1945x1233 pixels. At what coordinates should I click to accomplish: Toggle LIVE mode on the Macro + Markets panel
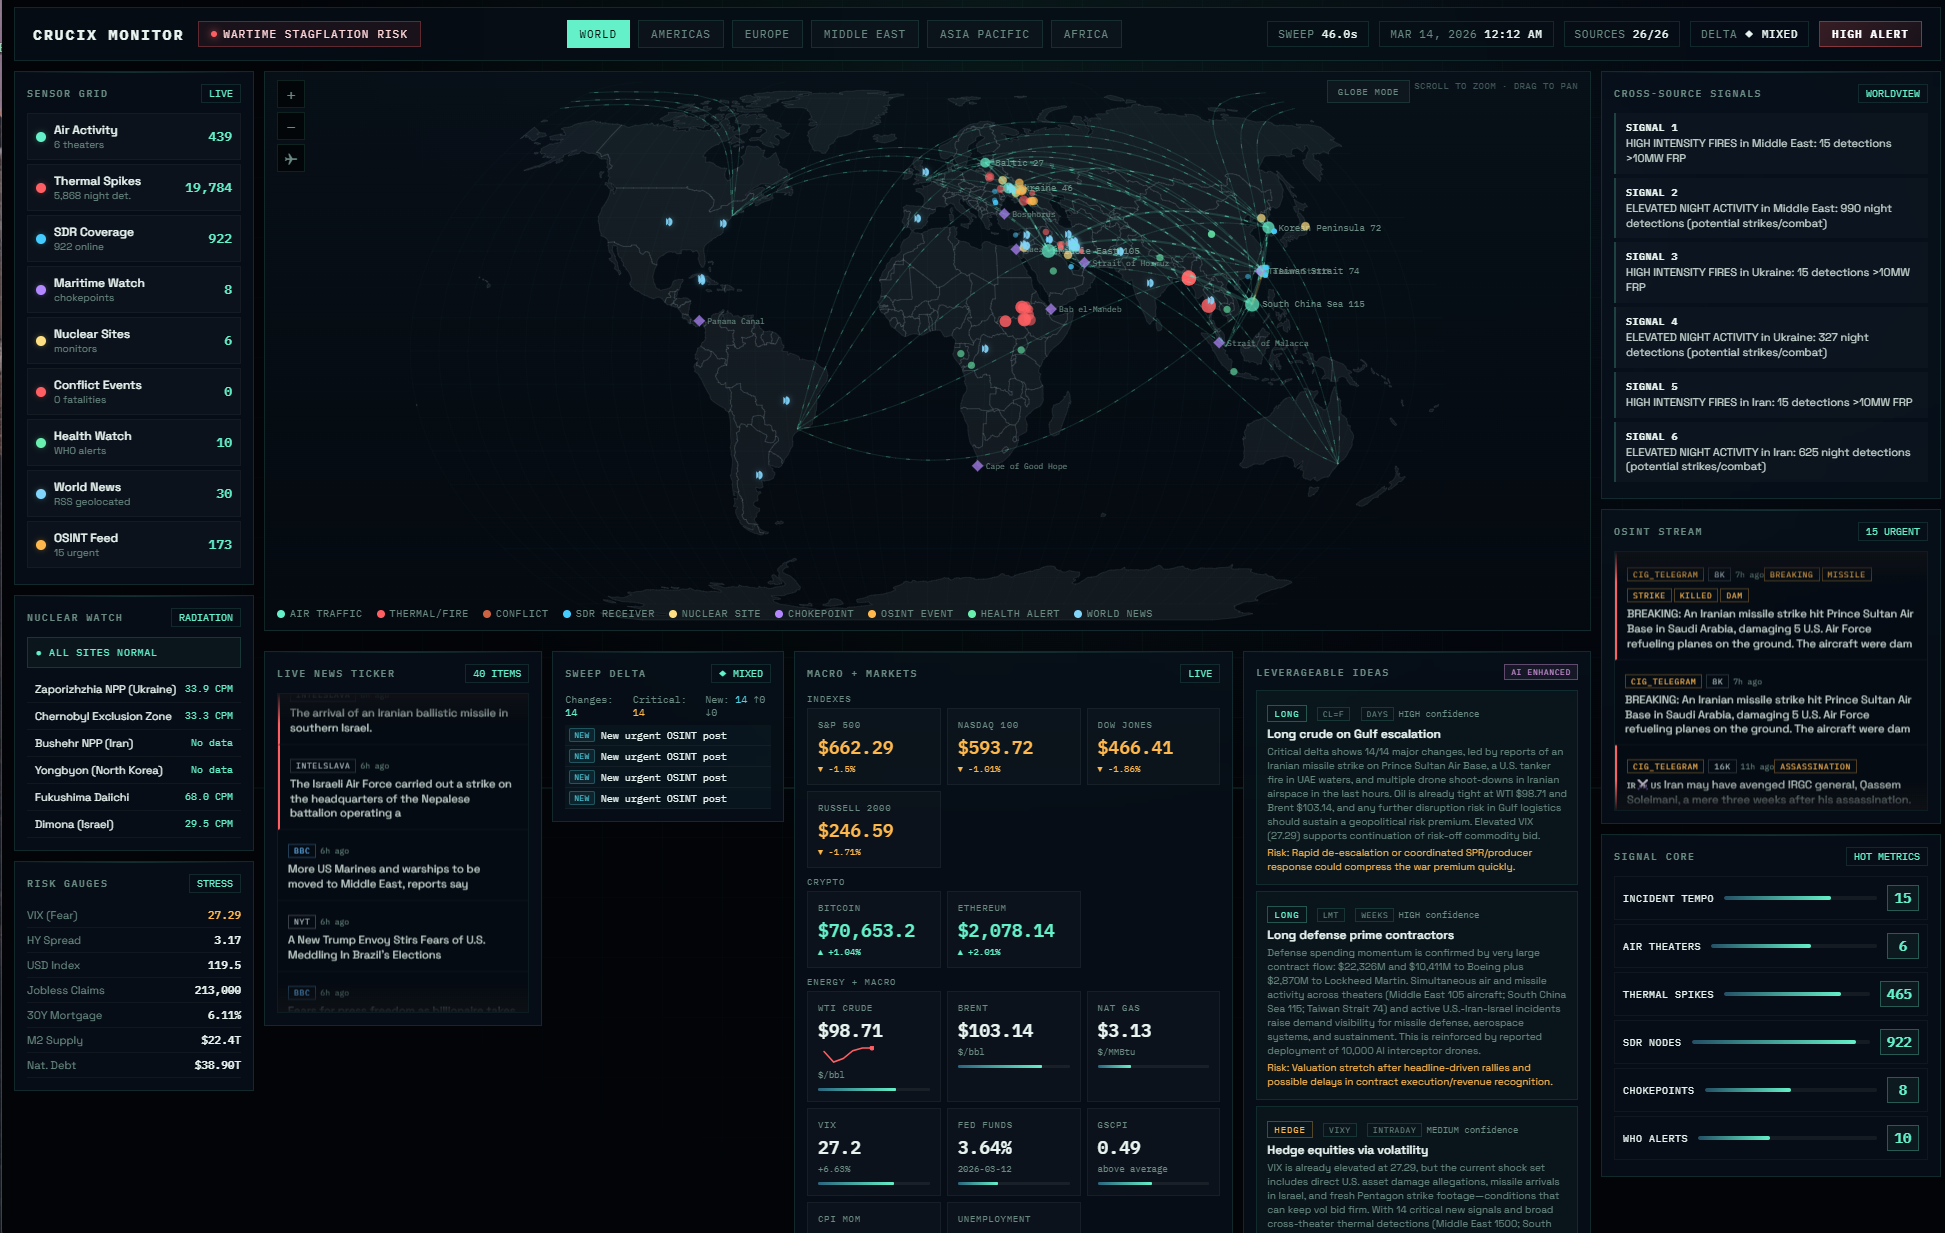pos(1199,673)
